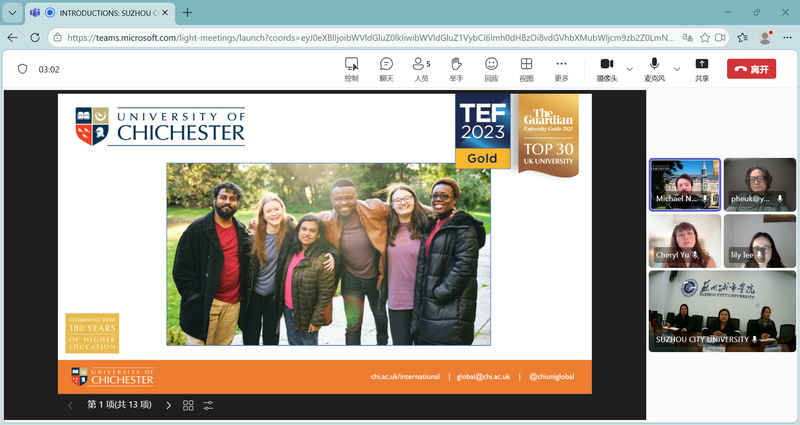800x425 pixels.
Task: Expand the microphone device options arrow
Action: [677, 69]
